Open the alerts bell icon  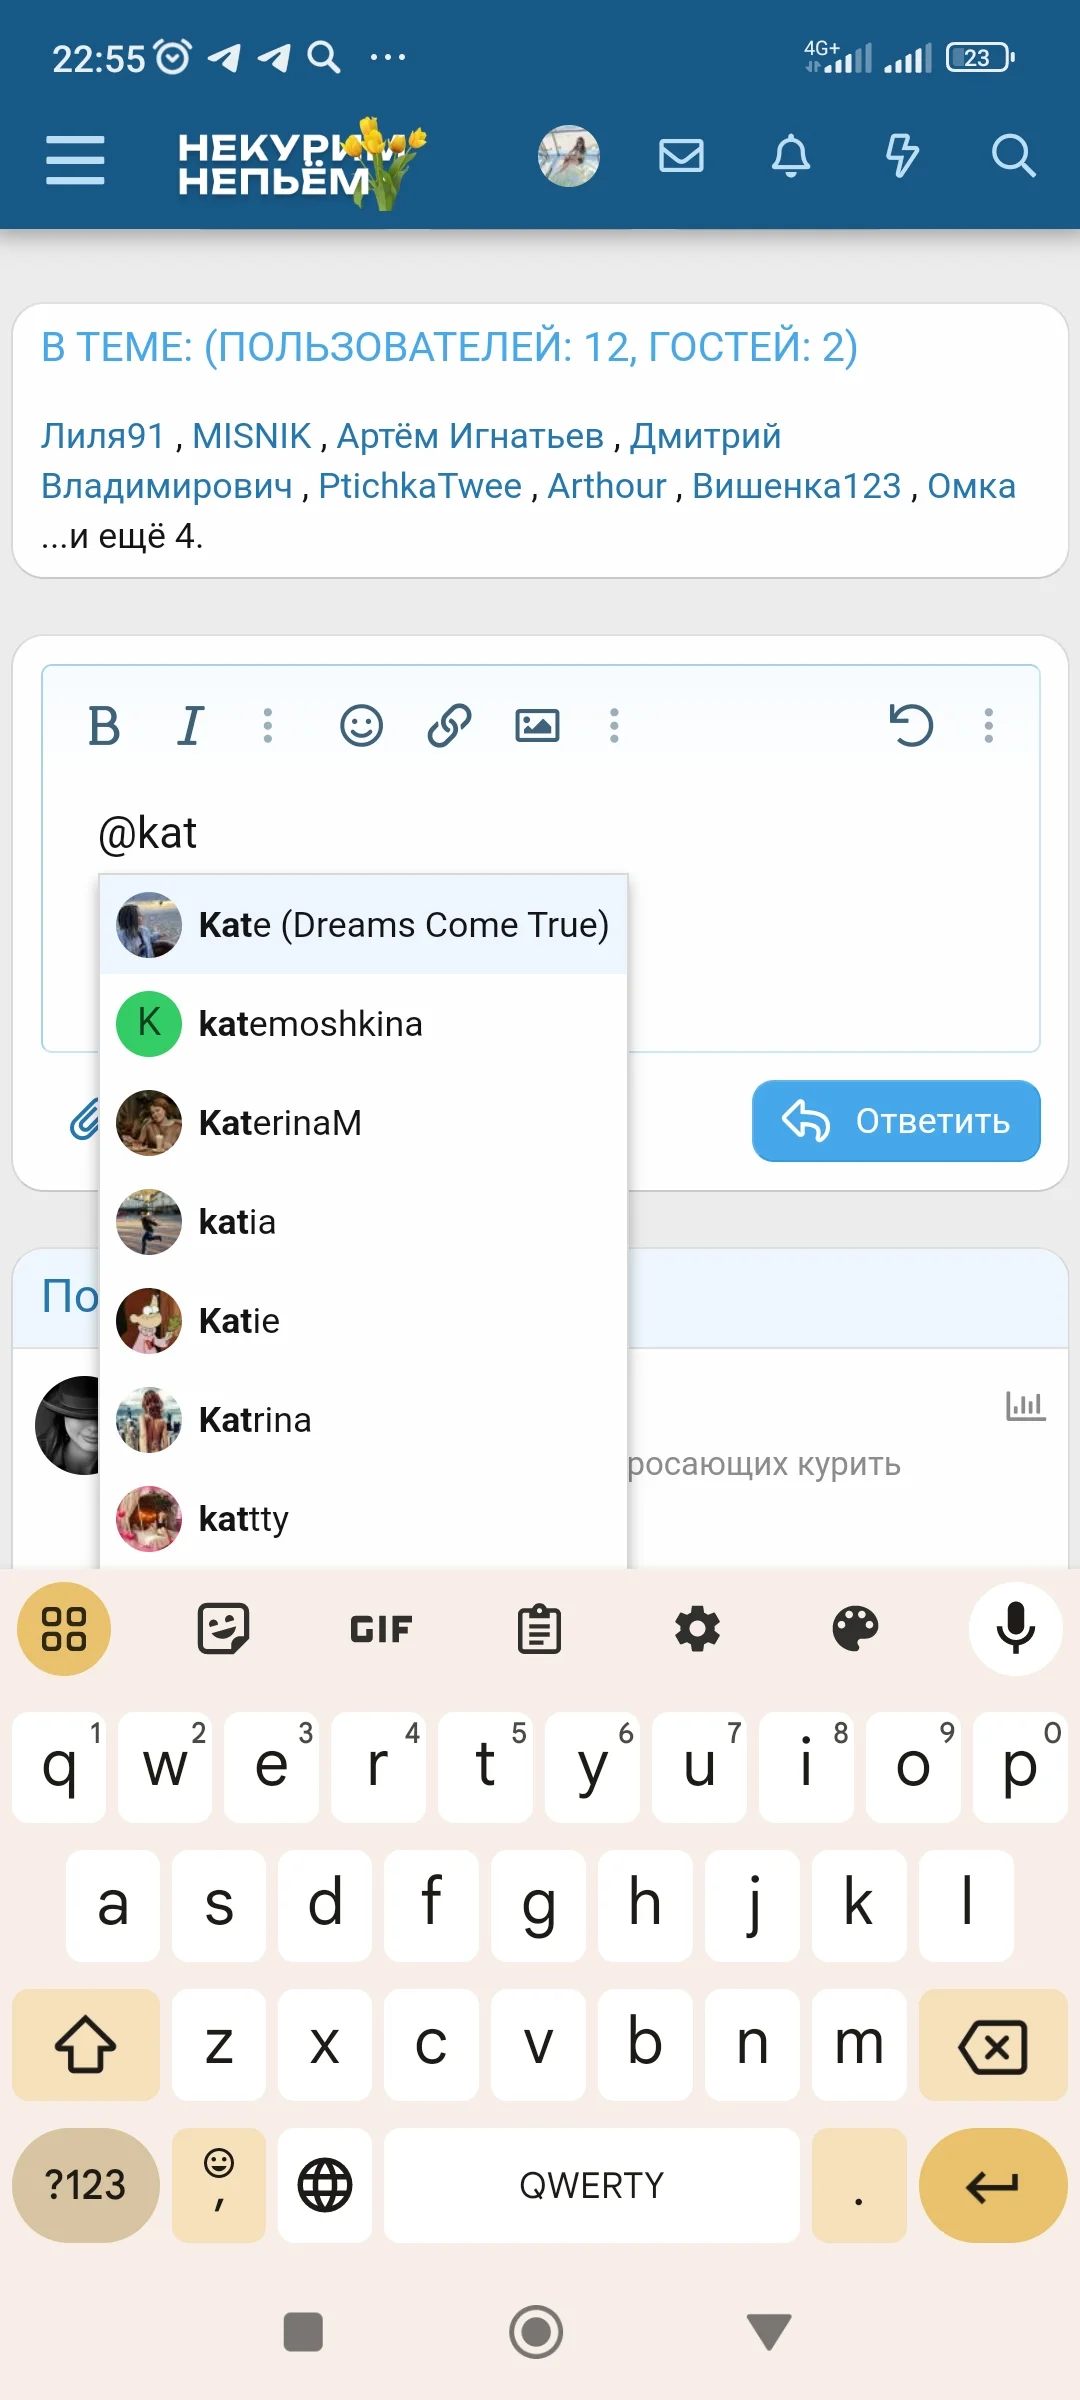point(791,156)
